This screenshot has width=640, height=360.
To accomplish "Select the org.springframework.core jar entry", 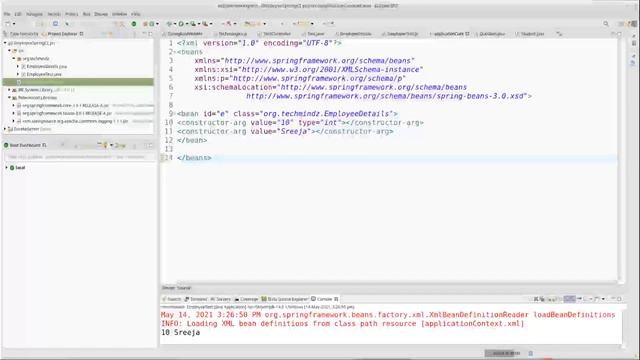I will 65,105.
